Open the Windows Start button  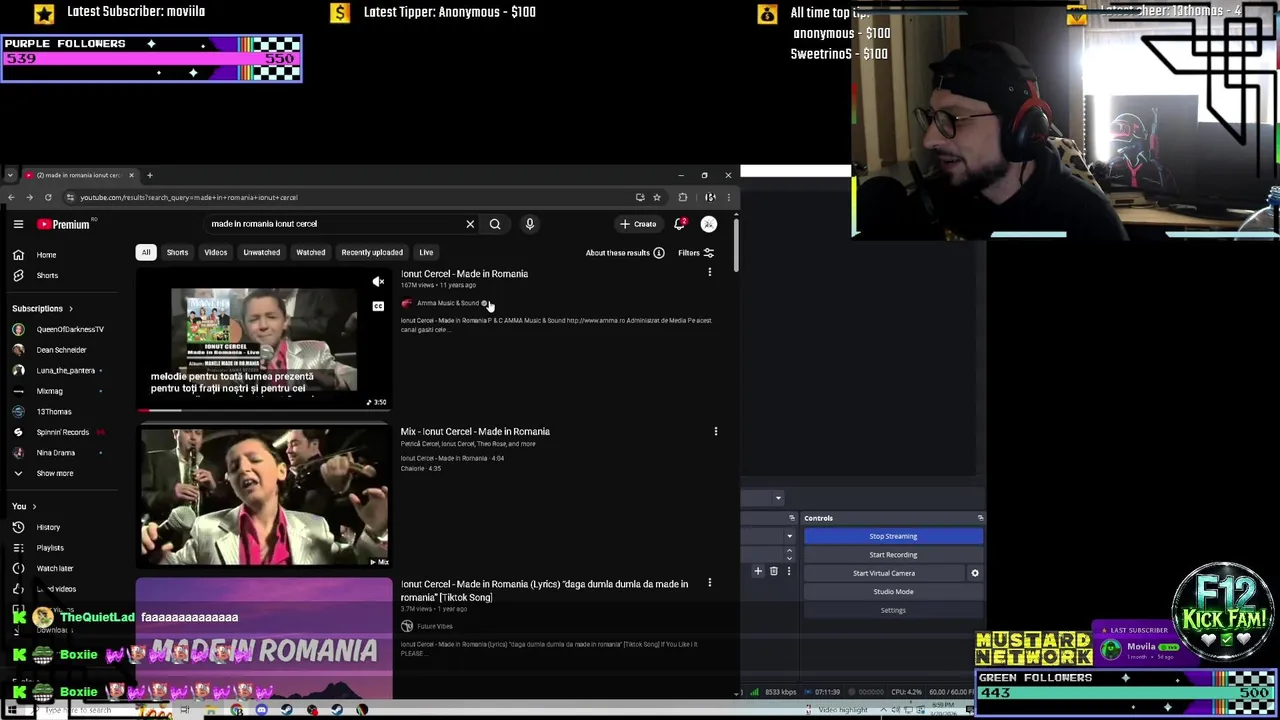[12, 710]
